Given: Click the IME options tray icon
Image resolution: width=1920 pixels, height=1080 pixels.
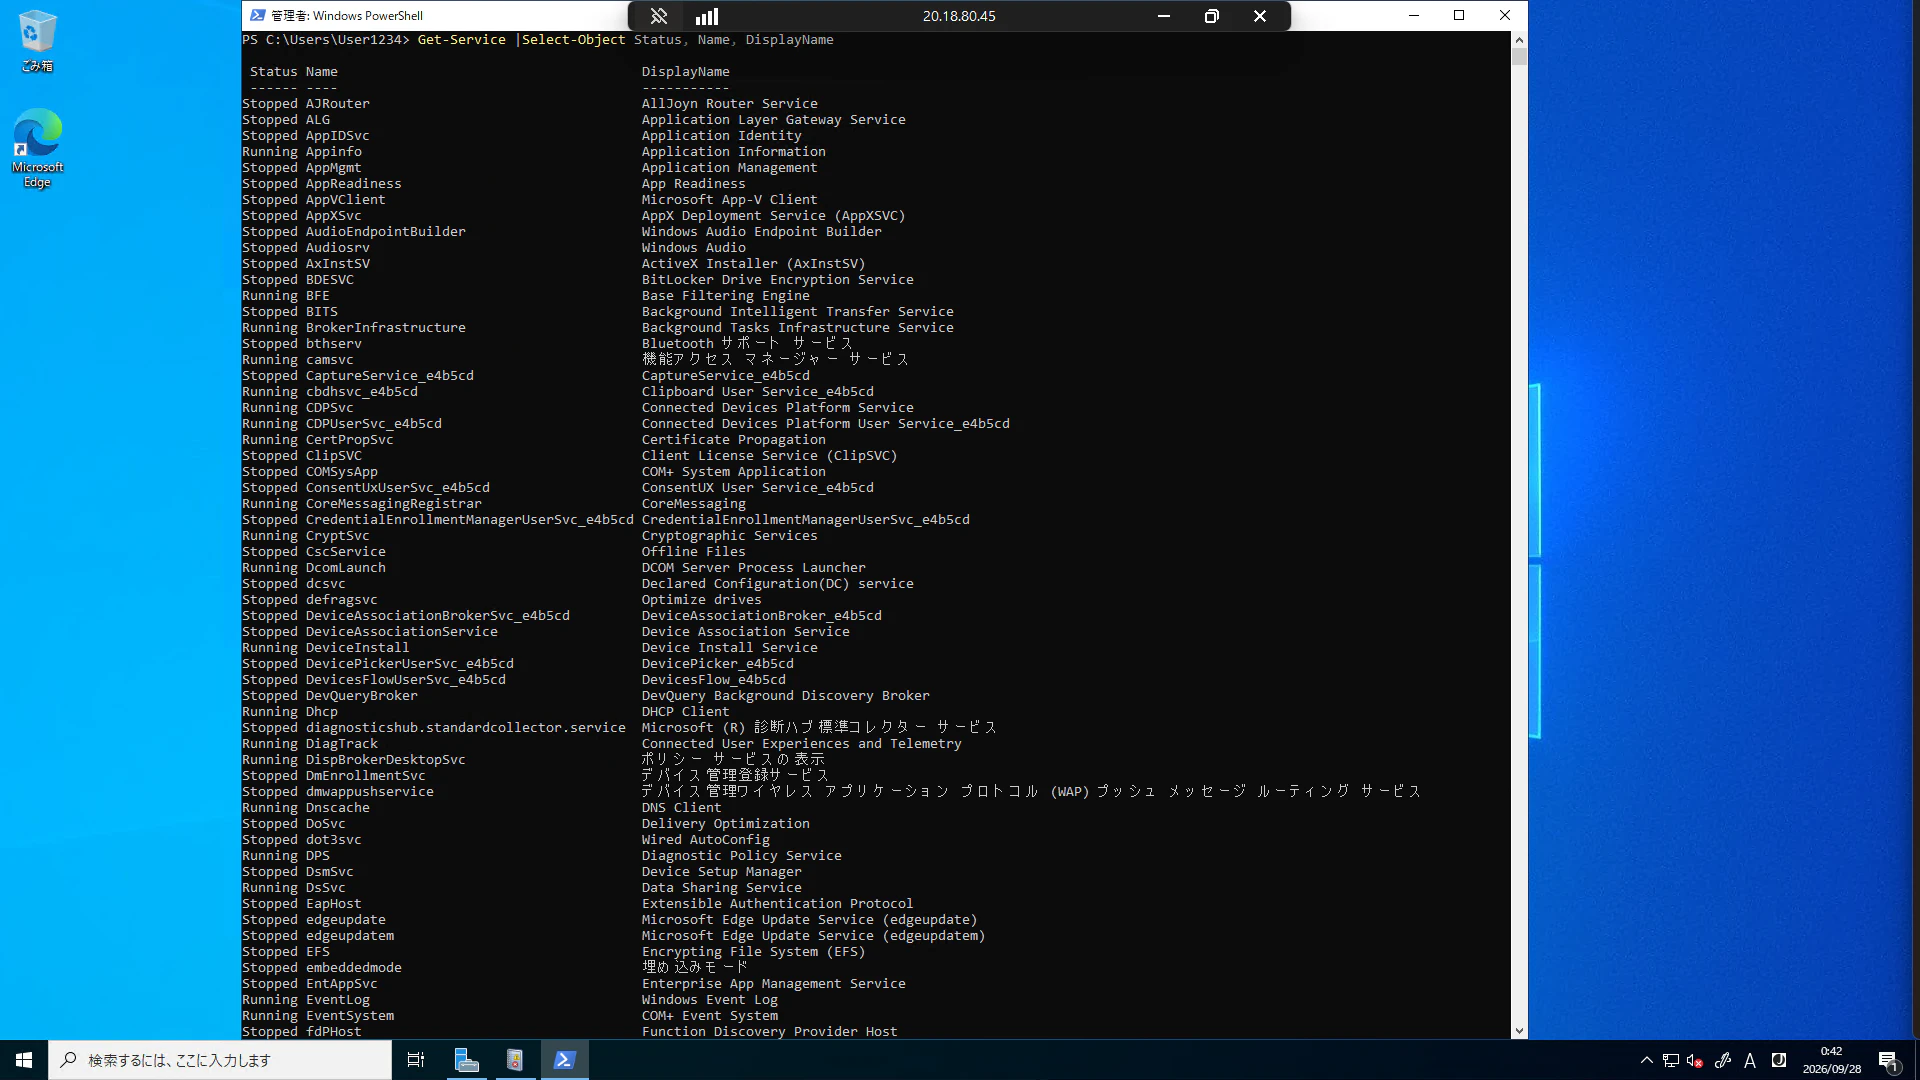Looking at the screenshot, I should [x=1779, y=1060].
